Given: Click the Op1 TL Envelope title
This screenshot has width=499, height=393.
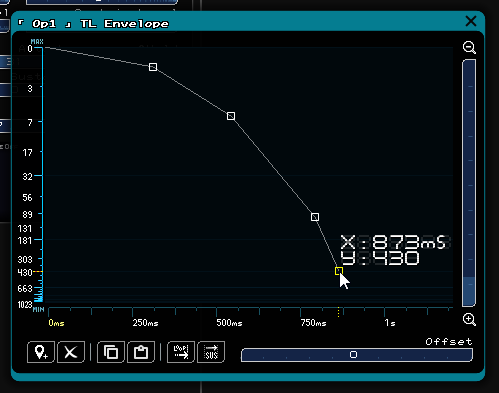Looking at the screenshot, I should (x=93, y=24).
